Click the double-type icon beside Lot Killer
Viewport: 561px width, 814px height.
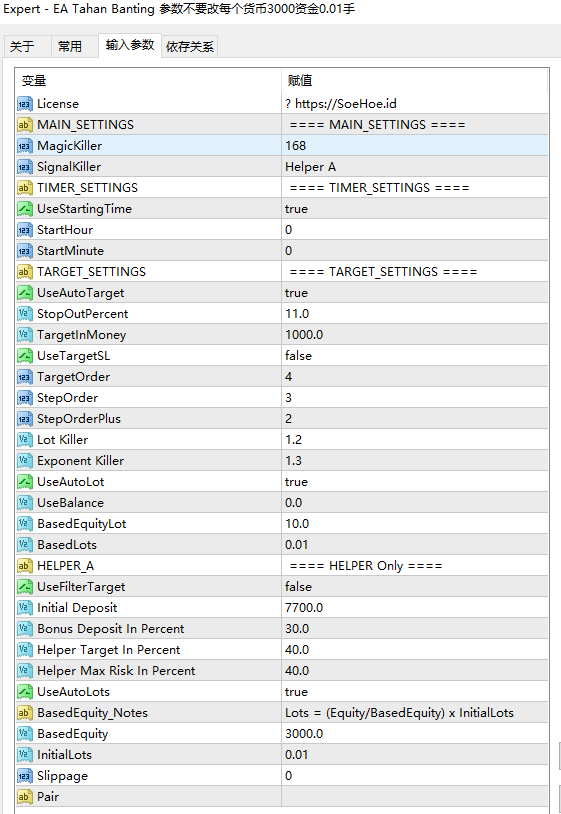tap(24, 440)
